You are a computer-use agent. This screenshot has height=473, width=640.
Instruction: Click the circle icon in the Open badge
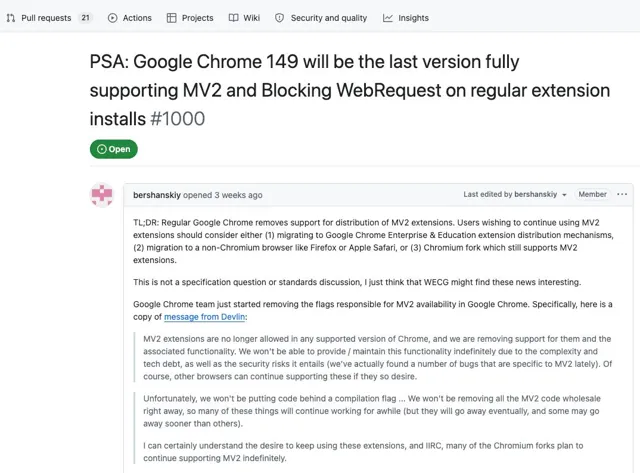tap(102, 149)
